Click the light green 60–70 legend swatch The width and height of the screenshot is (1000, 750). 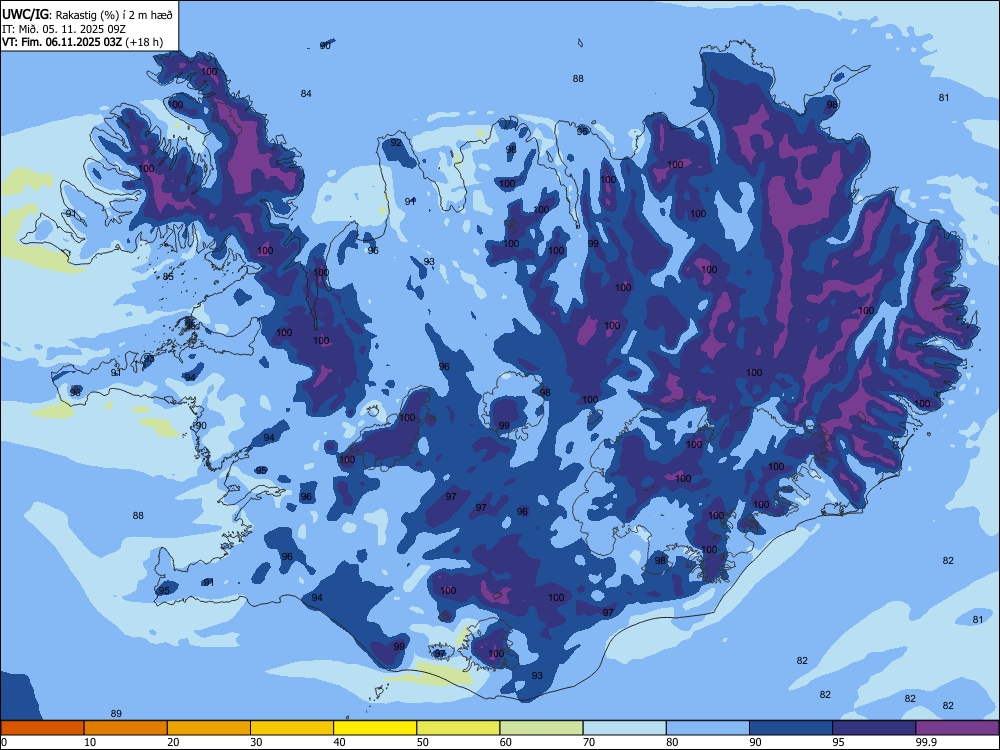(x=541, y=728)
